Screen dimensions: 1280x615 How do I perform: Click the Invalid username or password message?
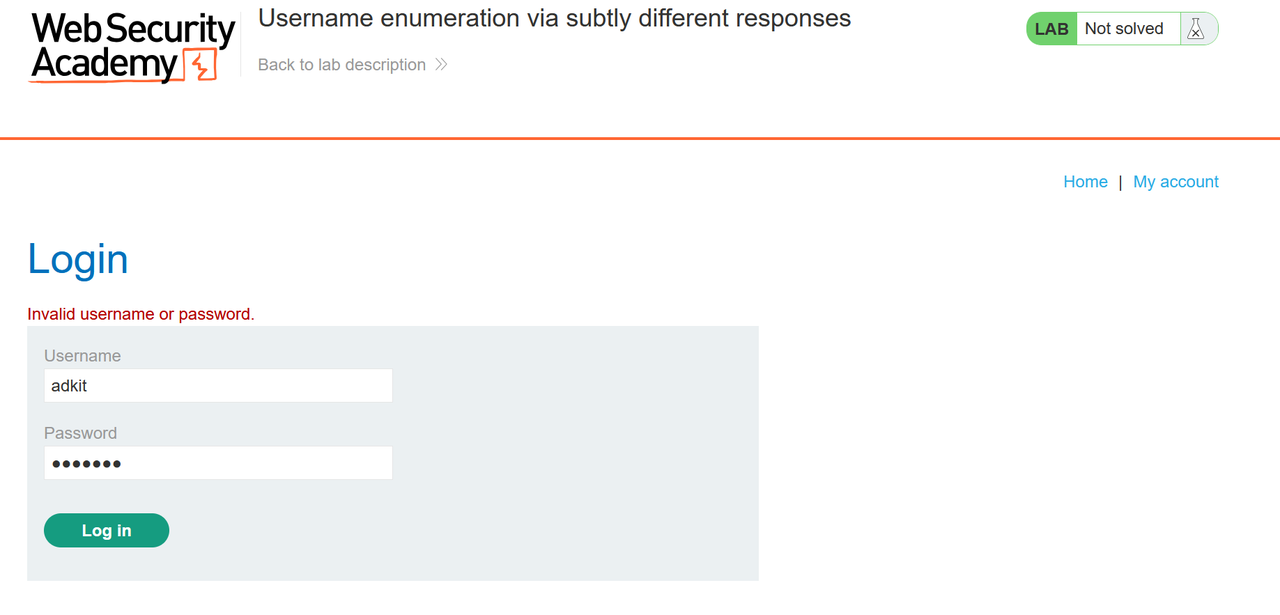[141, 313]
